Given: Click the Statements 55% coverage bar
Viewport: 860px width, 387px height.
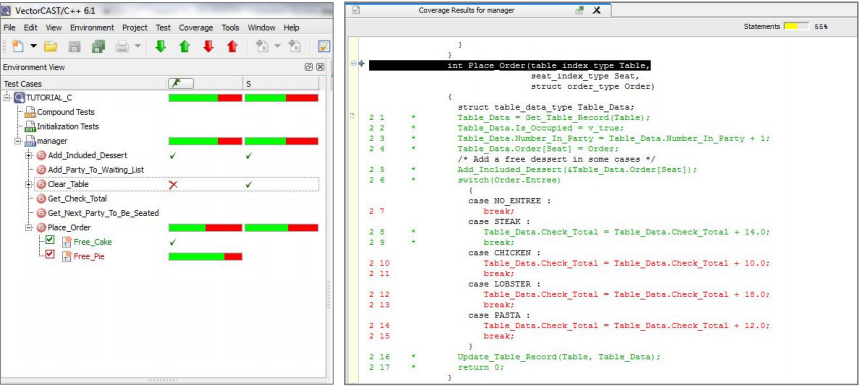Looking at the screenshot, I should click(x=796, y=26).
